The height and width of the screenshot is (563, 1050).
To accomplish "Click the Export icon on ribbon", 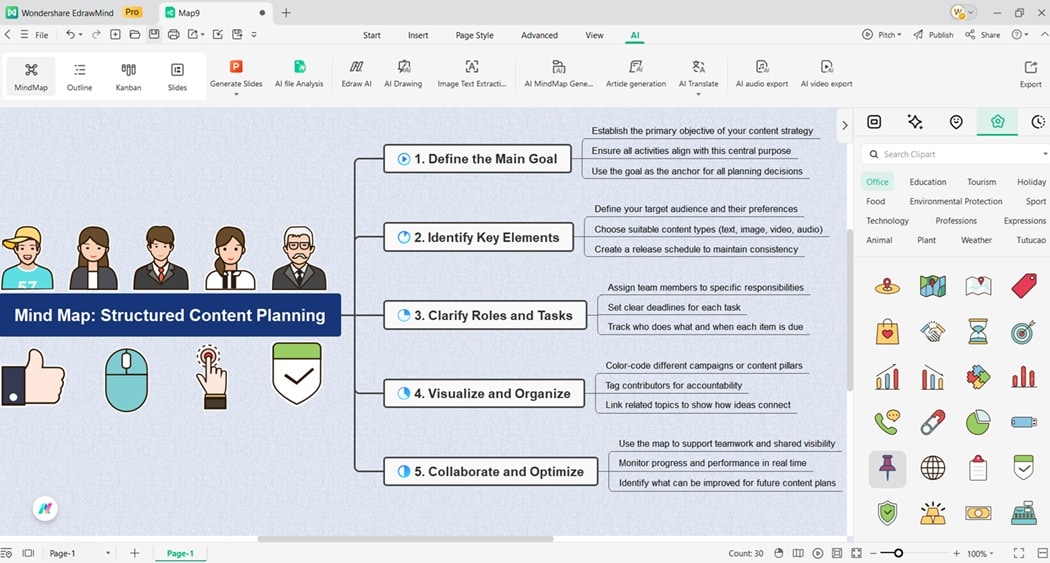I will pyautogui.click(x=1031, y=74).
